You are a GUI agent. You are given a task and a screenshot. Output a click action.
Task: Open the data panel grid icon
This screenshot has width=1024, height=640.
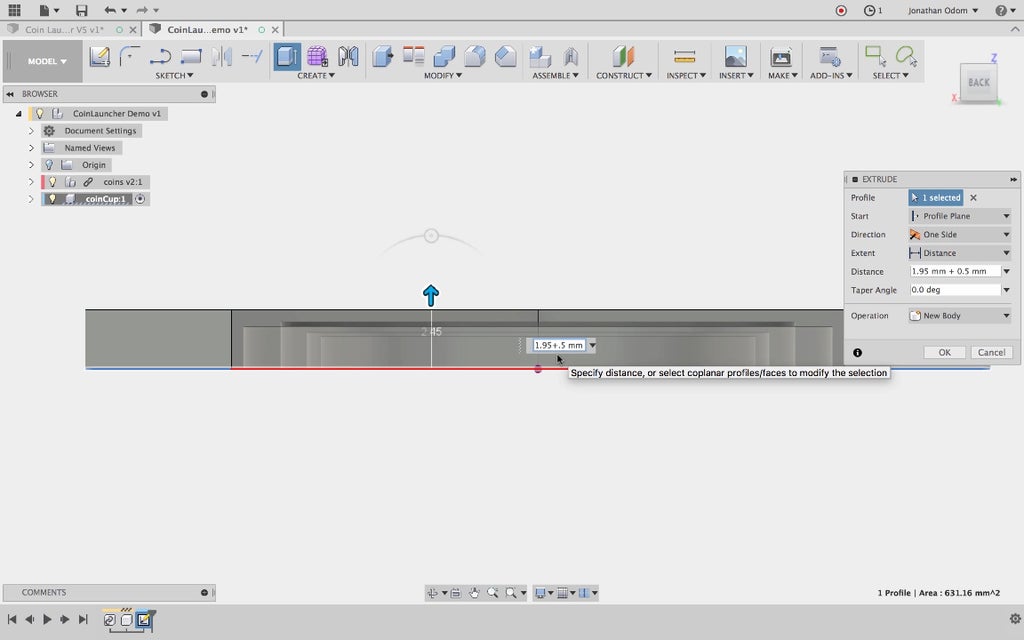pyautogui.click(x=14, y=10)
